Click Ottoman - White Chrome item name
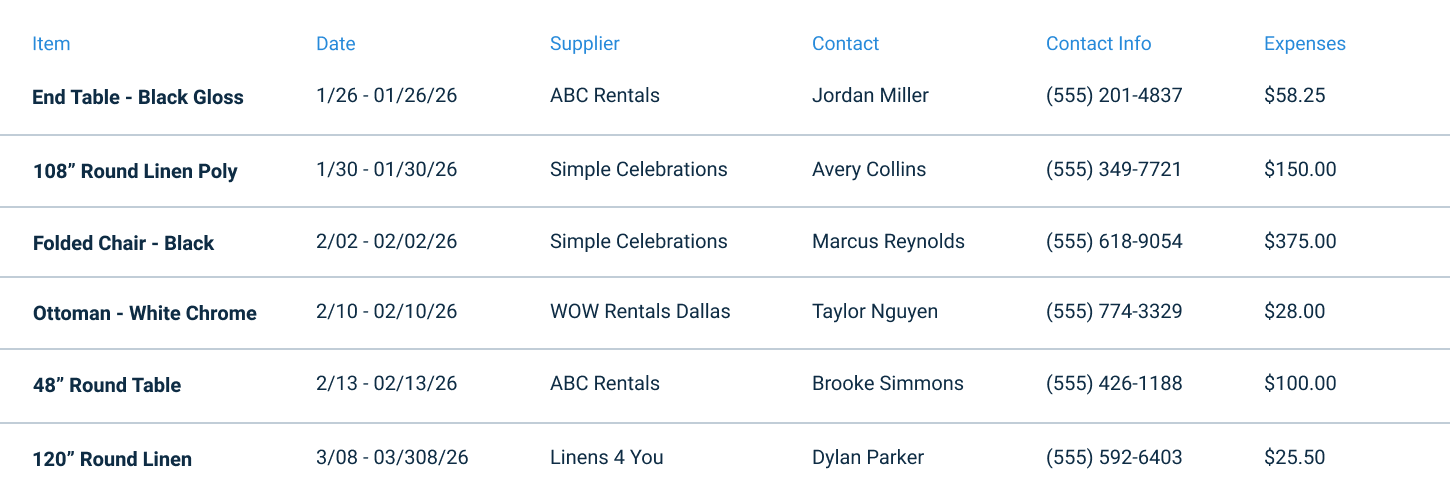The image size is (1450, 490). tap(144, 313)
